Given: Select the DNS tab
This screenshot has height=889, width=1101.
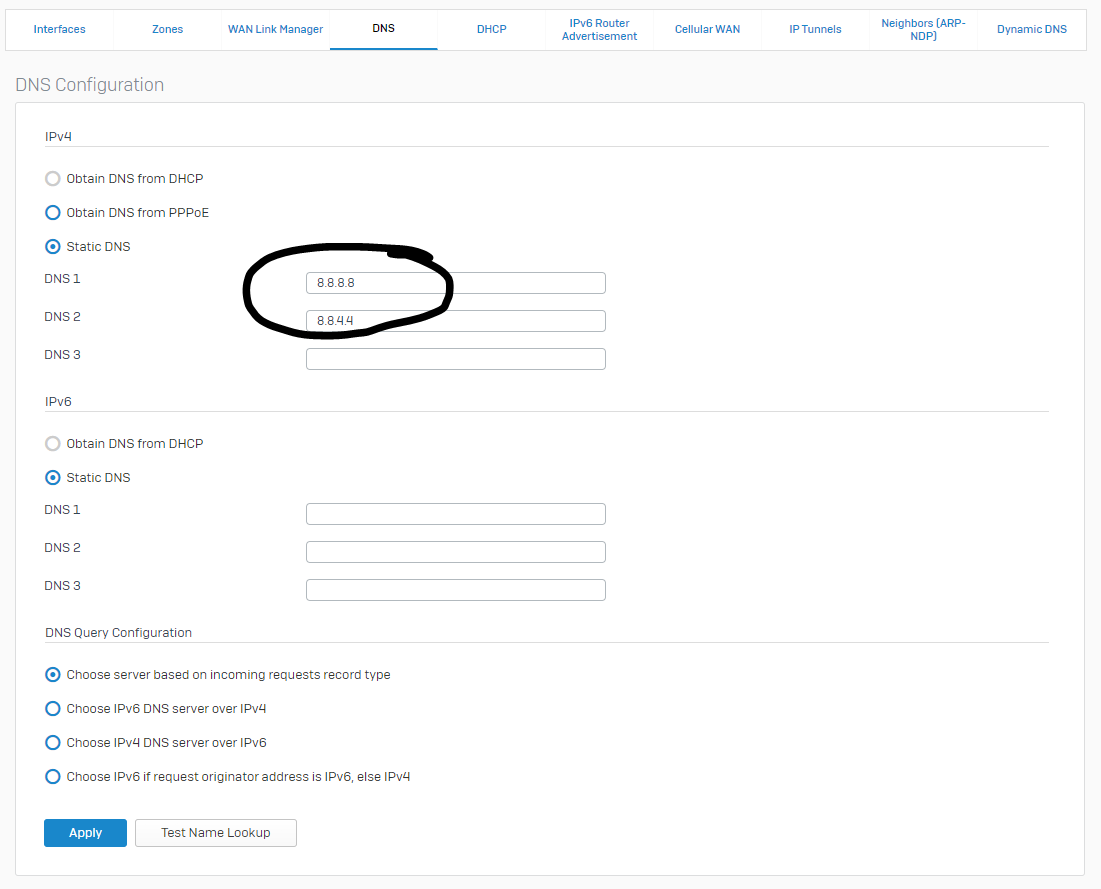Looking at the screenshot, I should coord(383,29).
